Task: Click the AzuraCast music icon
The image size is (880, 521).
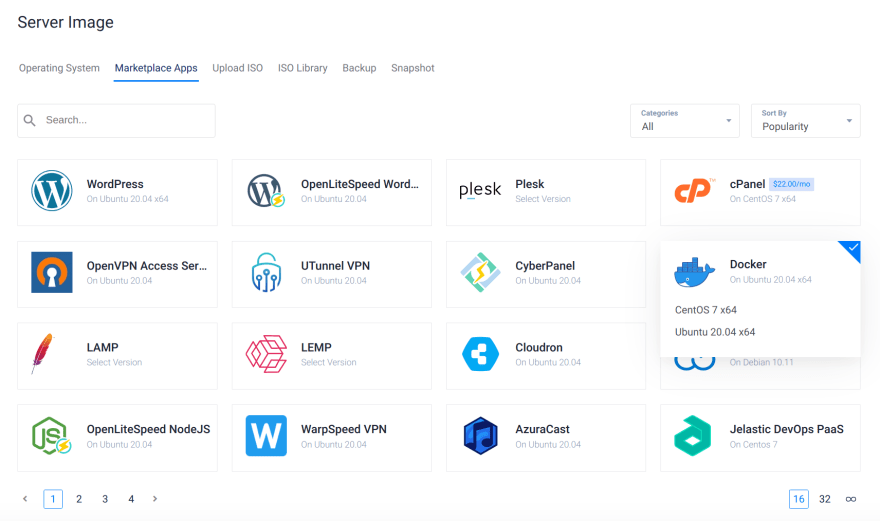Action: tap(480, 436)
